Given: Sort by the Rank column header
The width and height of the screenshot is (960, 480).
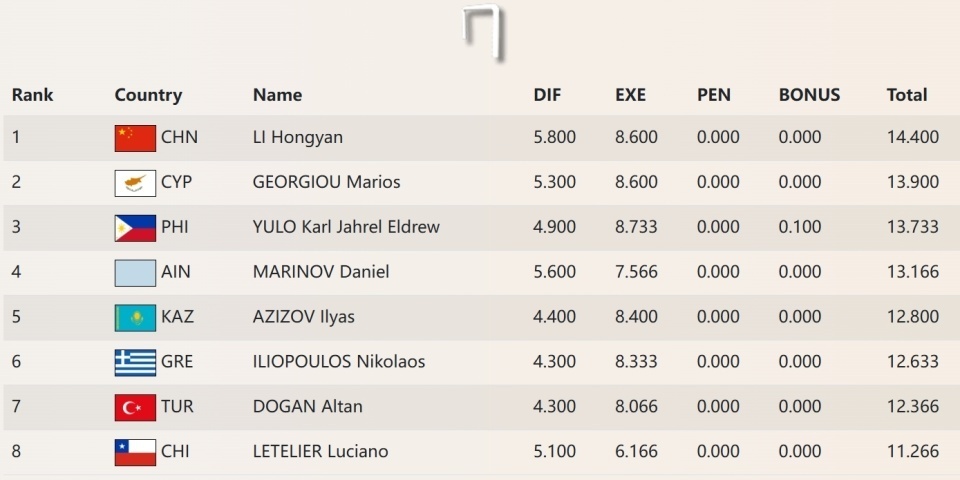Looking at the screenshot, I should (x=33, y=95).
